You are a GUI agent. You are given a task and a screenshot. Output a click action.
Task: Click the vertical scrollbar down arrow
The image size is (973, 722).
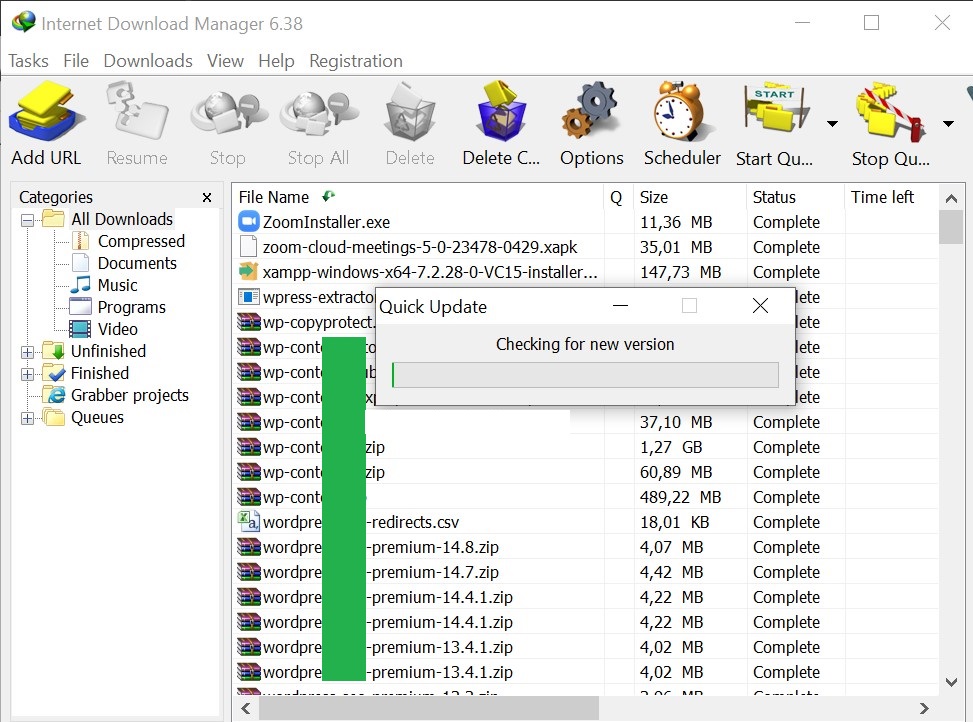(951, 682)
